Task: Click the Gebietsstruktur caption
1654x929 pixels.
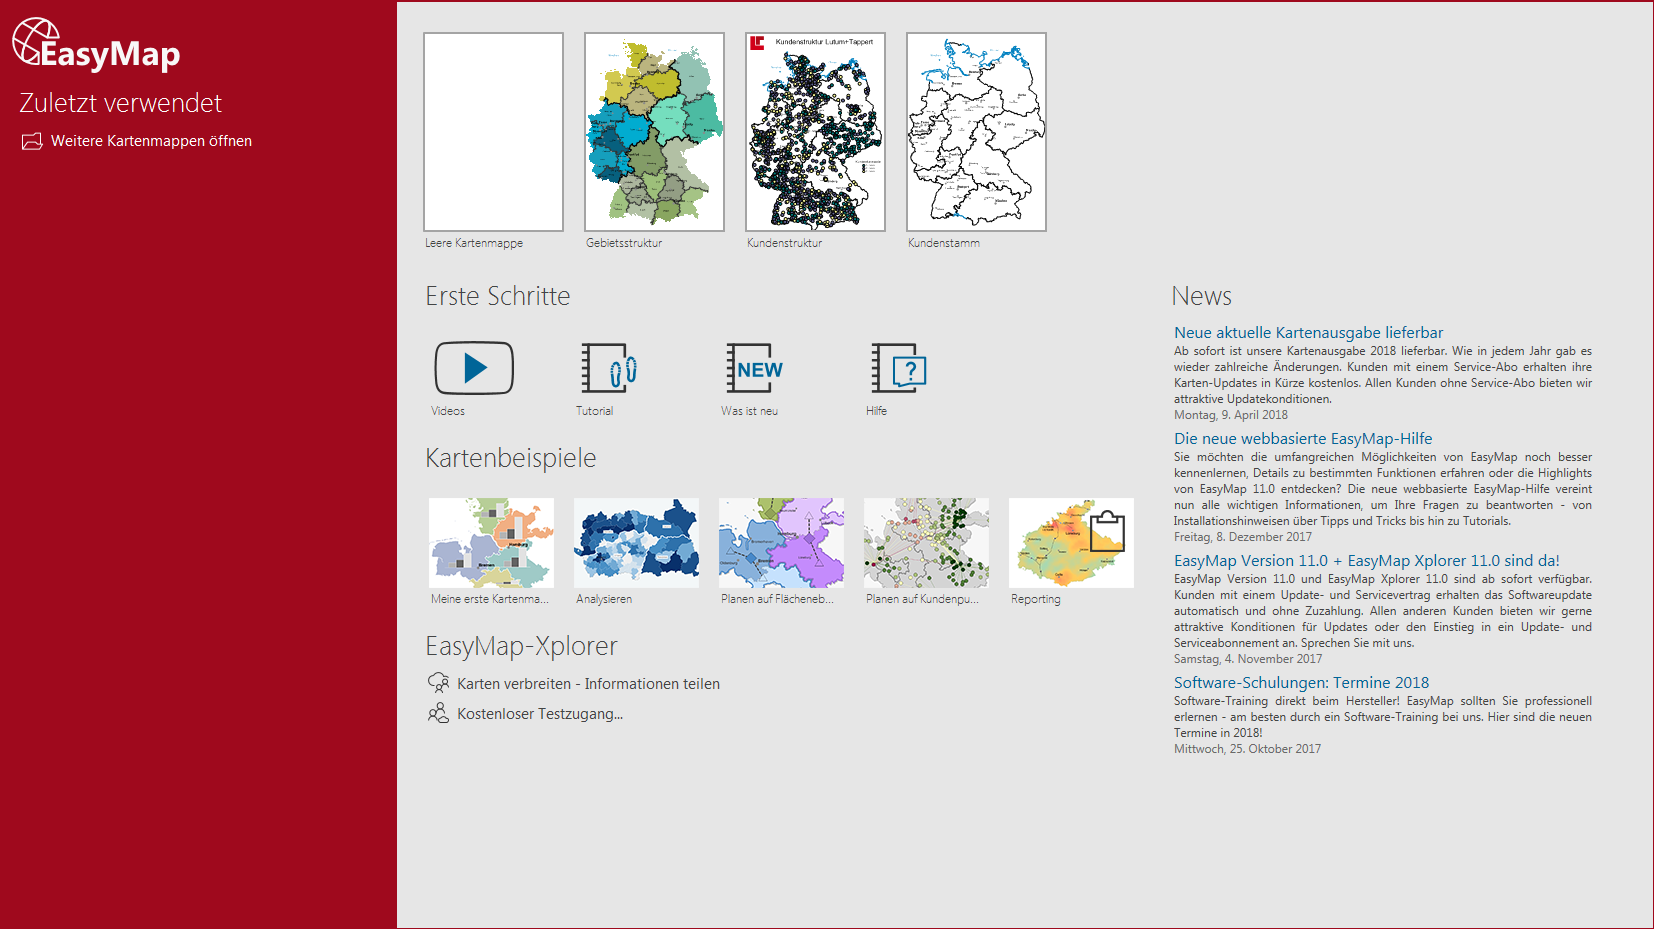Action: pyautogui.click(x=624, y=243)
